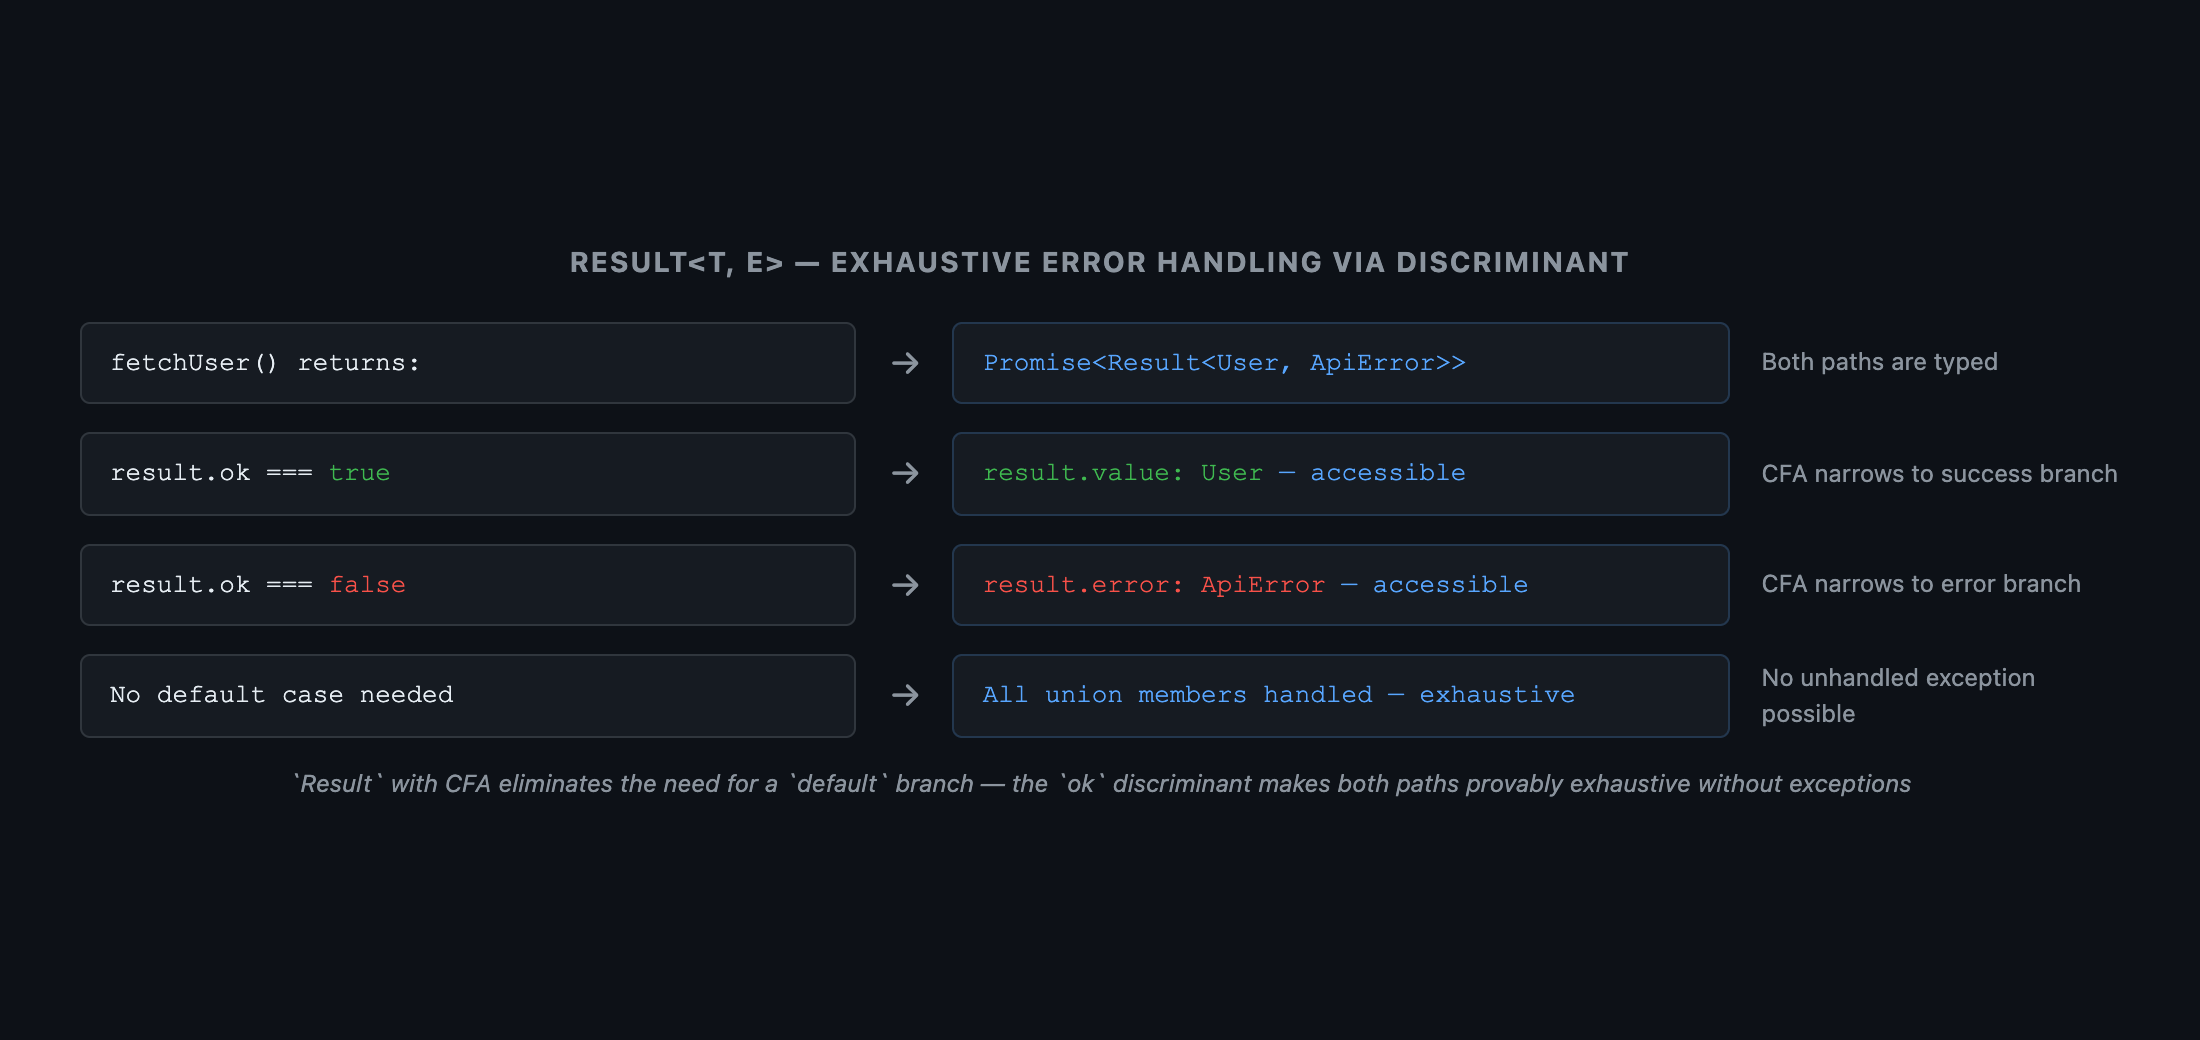Click the italic footer caption about Result
The height and width of the screenshot is (1040, 2200).
tap(1101, 784)
